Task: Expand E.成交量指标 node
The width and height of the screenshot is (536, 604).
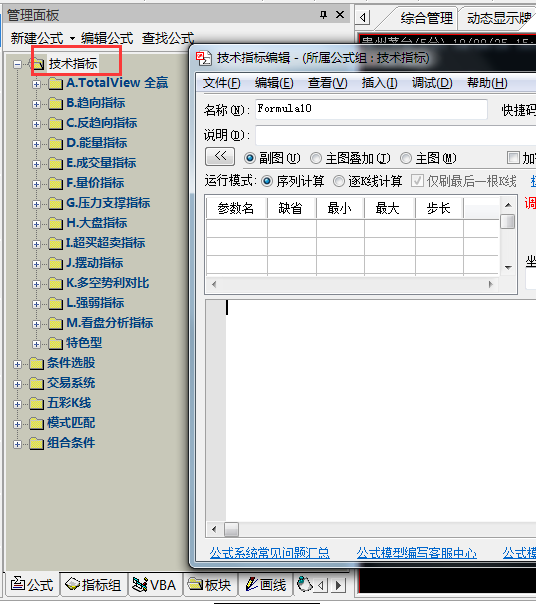Action: click(36, 164)
